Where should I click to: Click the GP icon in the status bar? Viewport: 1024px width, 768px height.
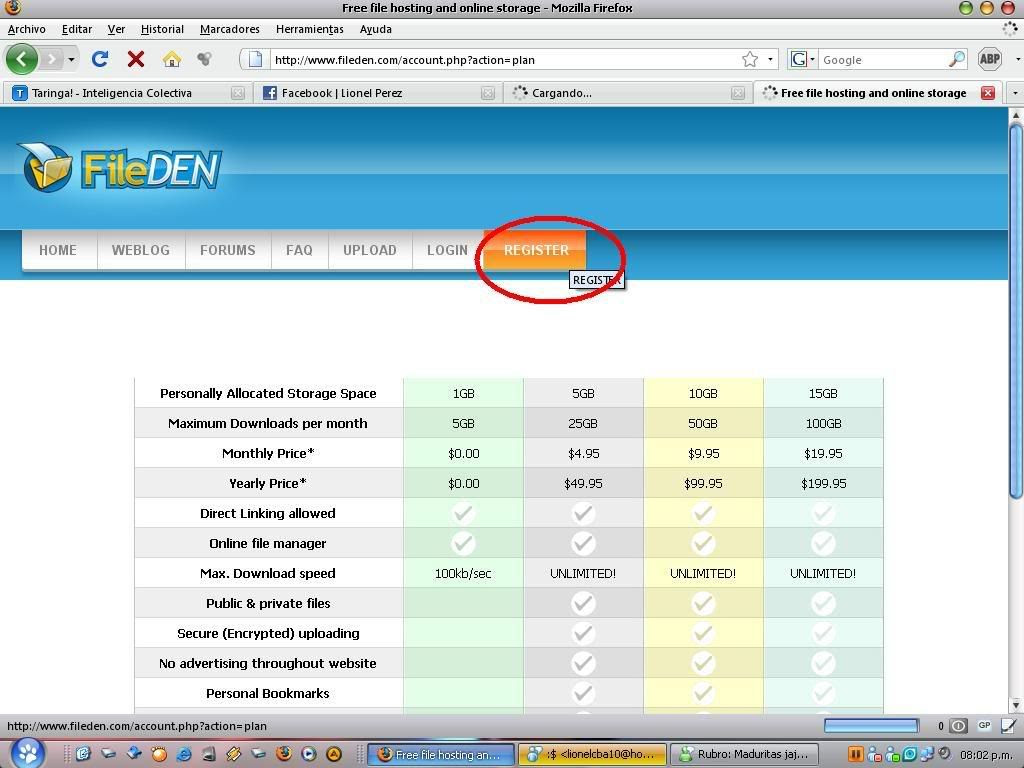point(984,726)
